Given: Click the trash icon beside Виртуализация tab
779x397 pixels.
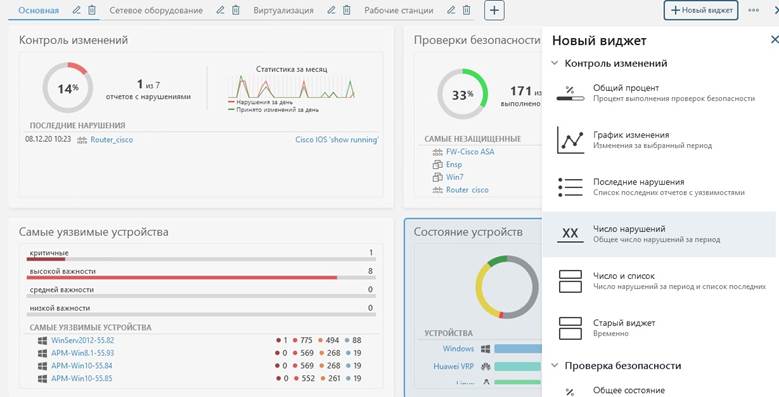Looking at the screenshot, I should point(347,10).
